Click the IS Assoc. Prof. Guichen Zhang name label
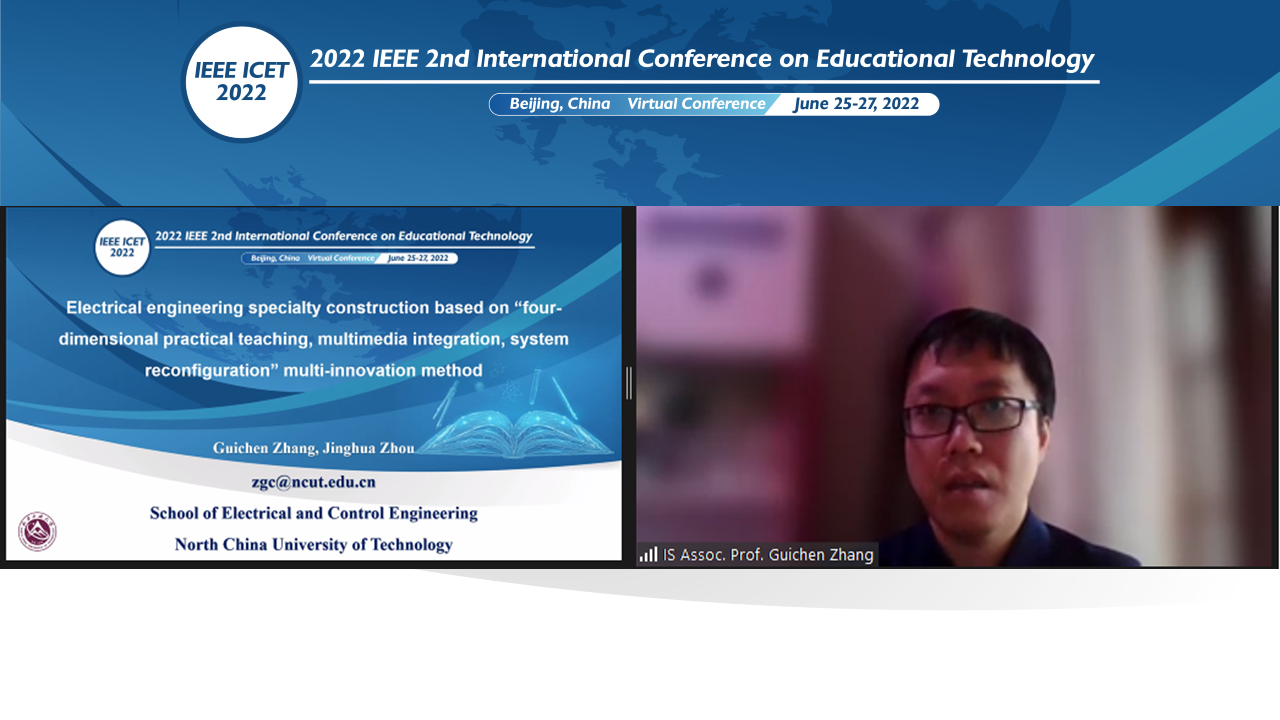The width and height of the screenshot is (1280, 720). pos(770,554)
